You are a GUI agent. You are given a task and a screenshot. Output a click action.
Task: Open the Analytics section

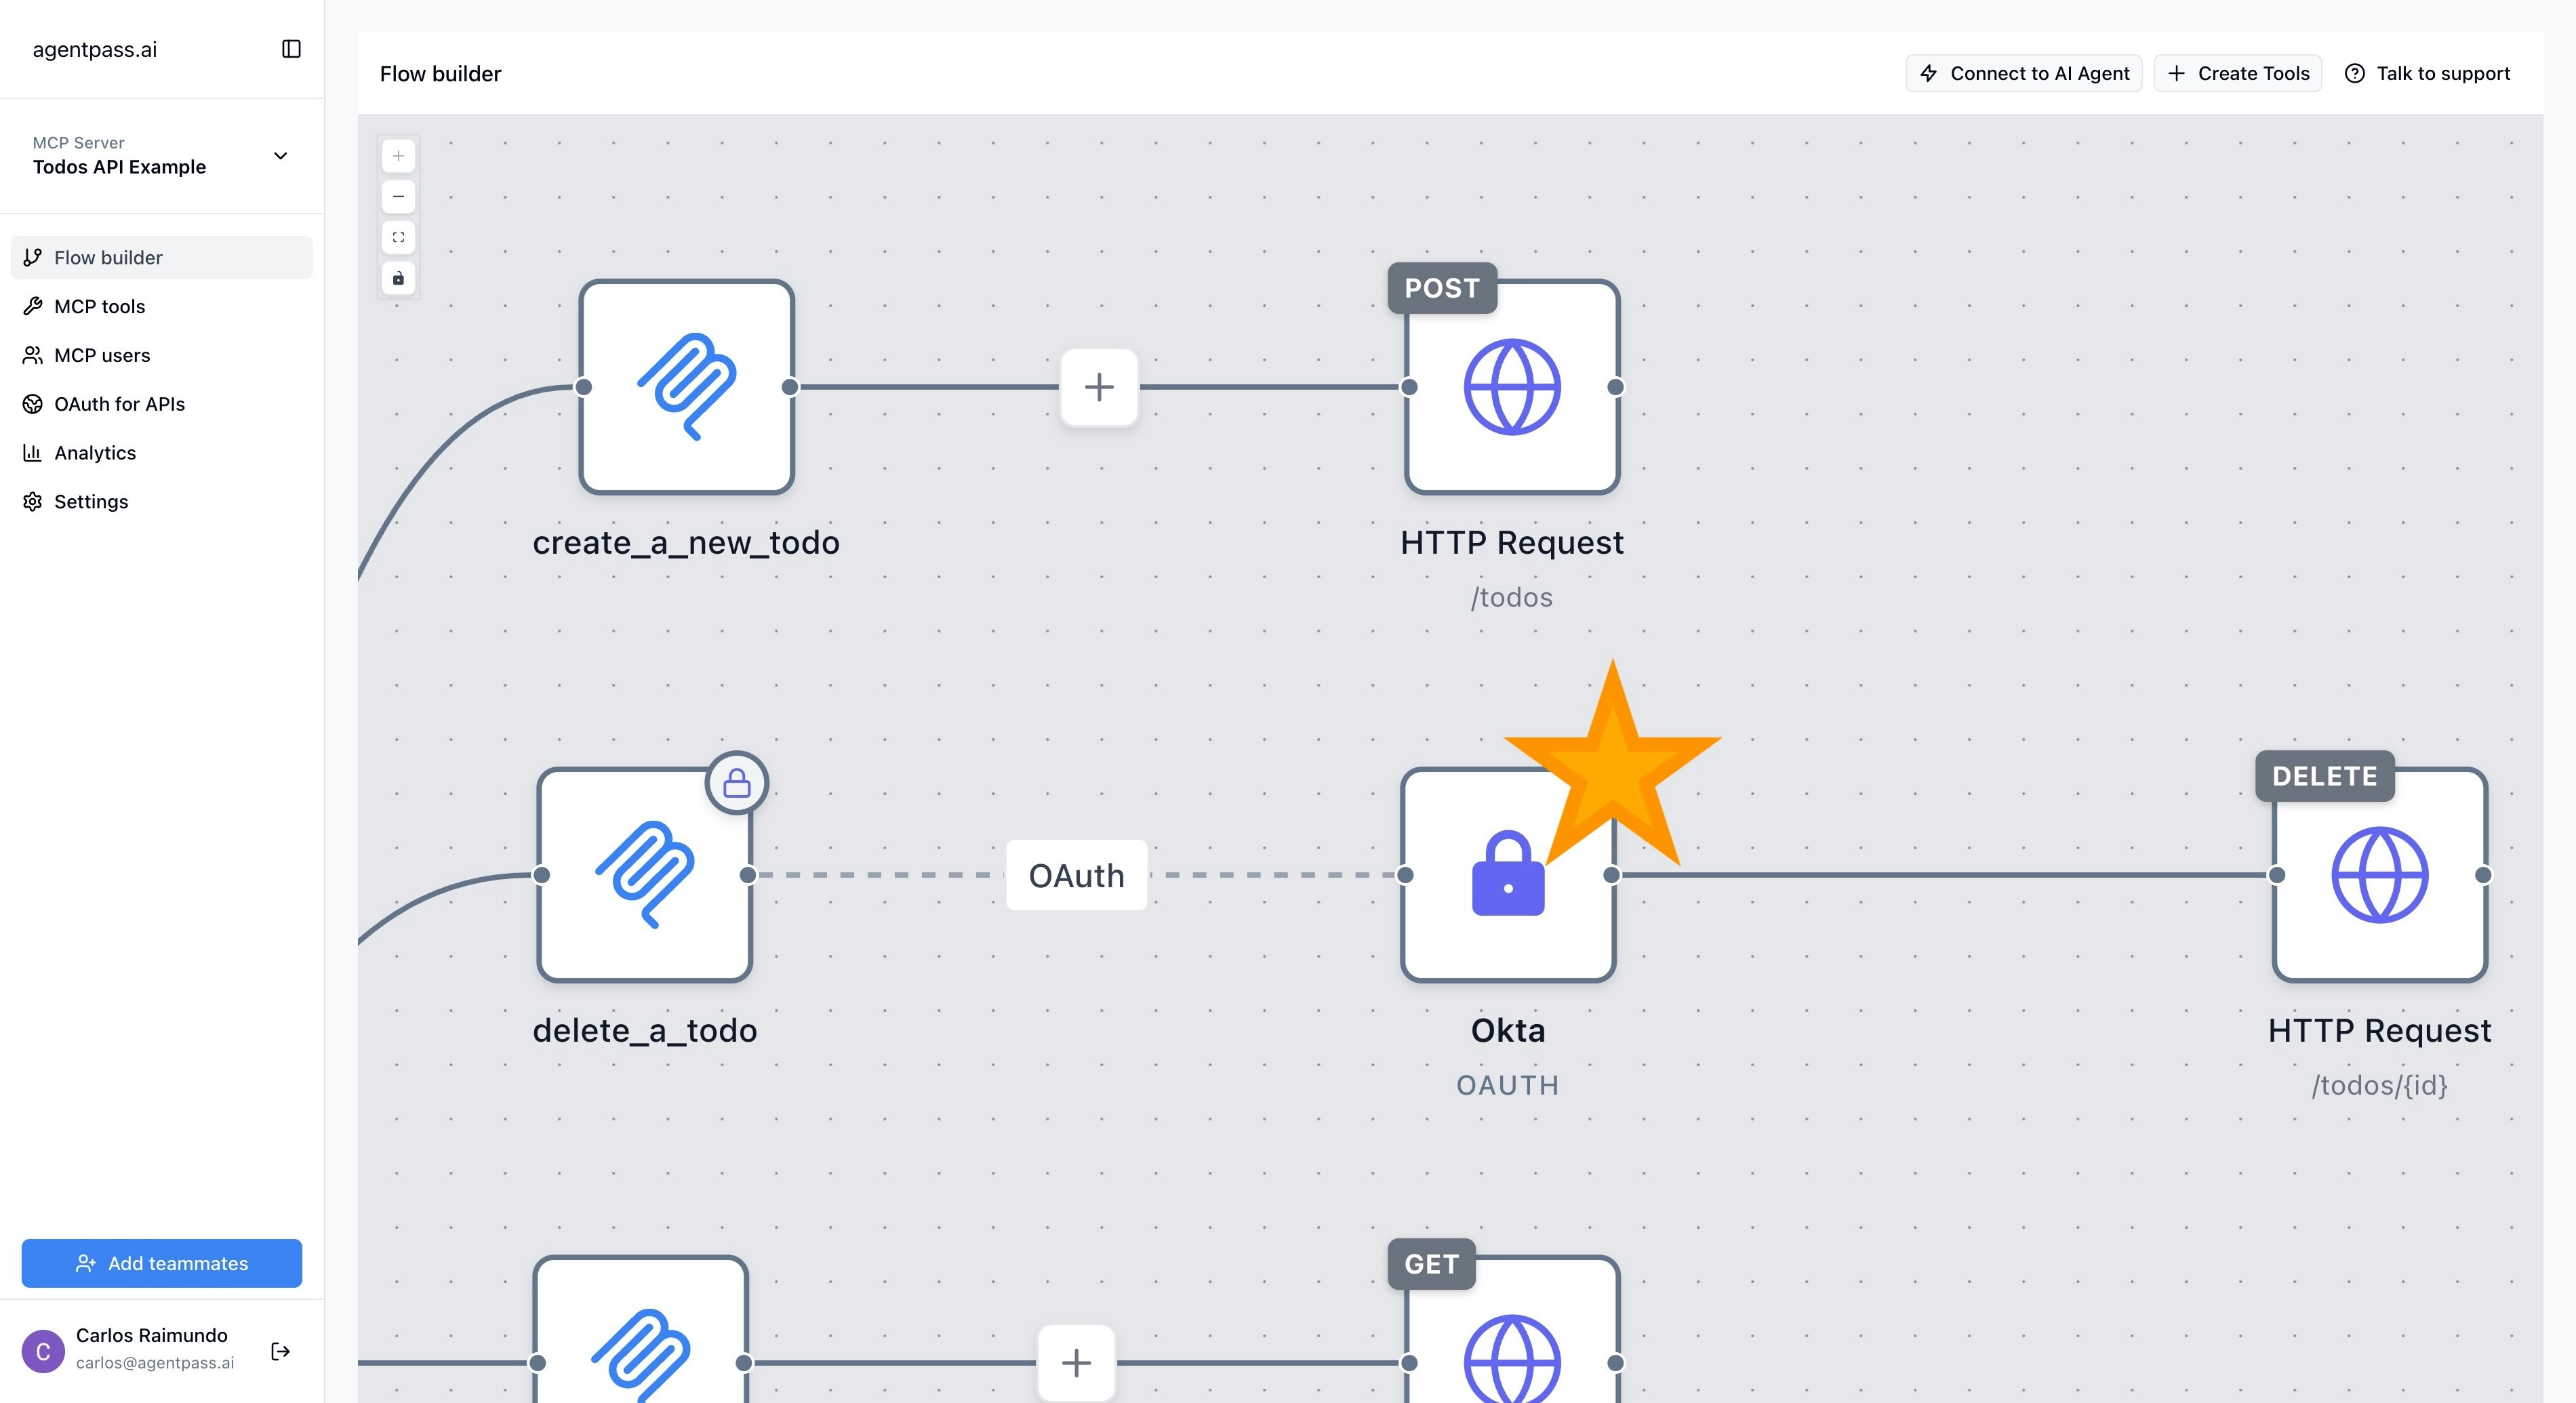pos(95,453)
